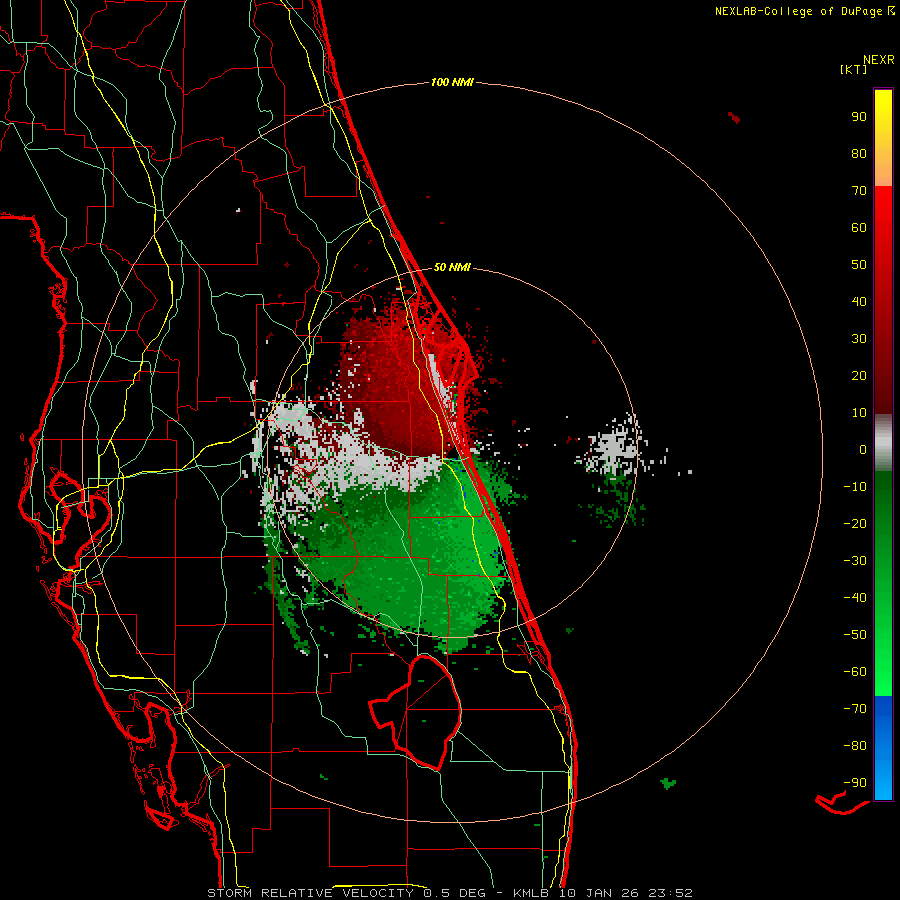Click the 23:52 timestamp in the footer

pyautogui.click(x=670, y=893)
